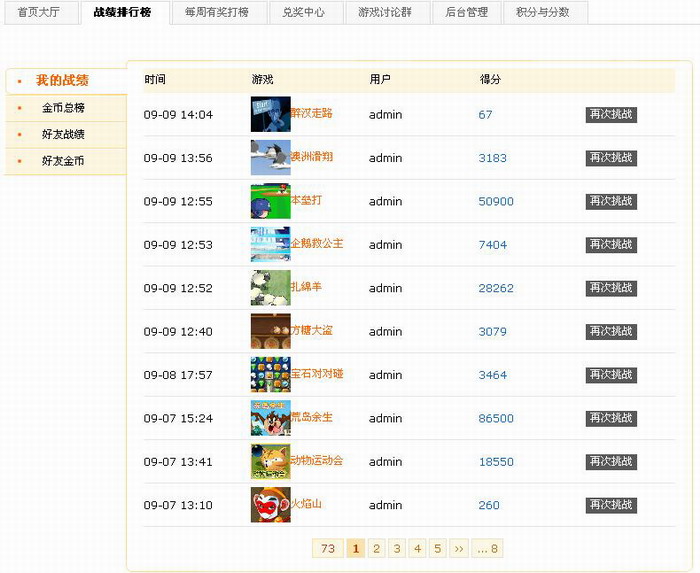The image size is (700, 573).
Task: Click the score 50900
Action: 496,201
